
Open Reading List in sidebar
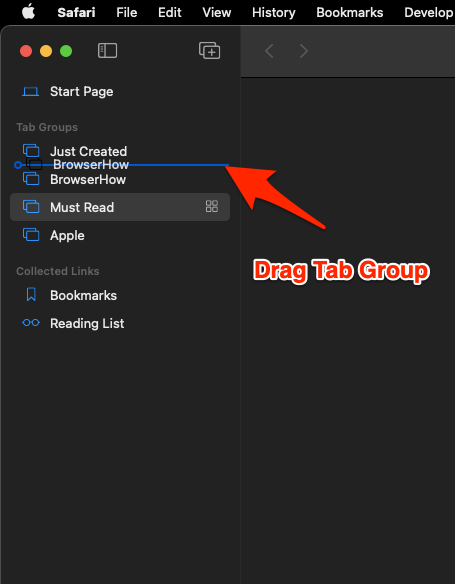tap(120, 323)
